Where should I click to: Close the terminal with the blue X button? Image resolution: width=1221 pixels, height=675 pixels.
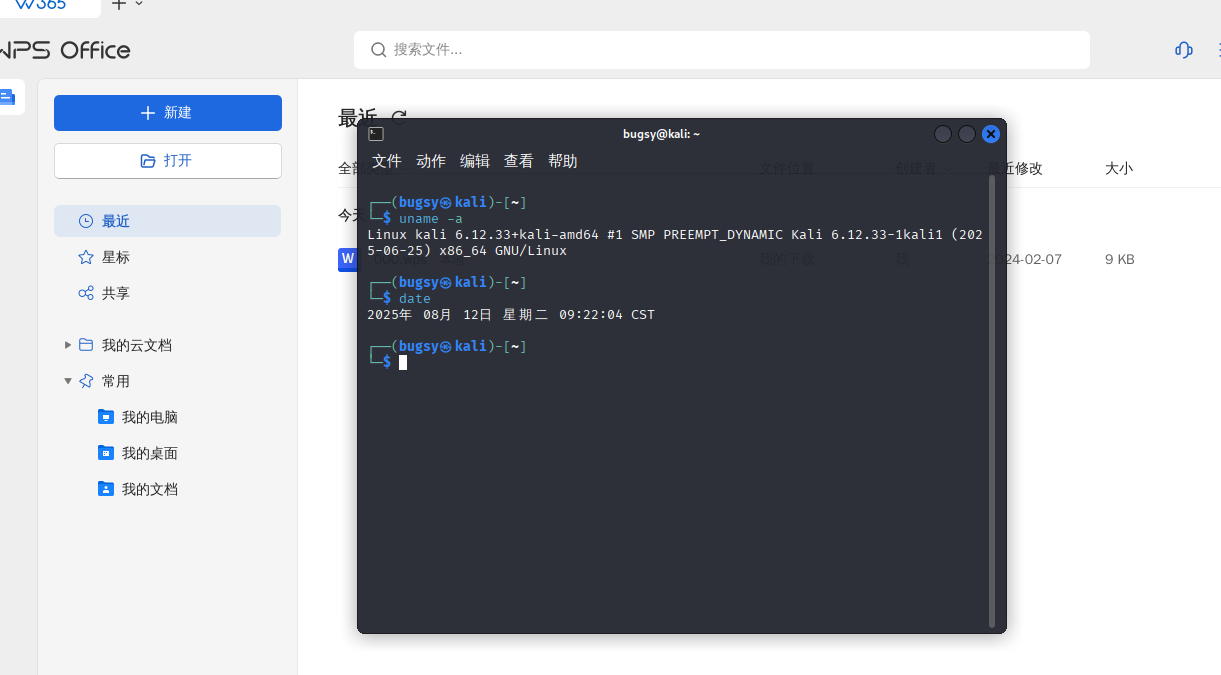[x=991, y=134]
